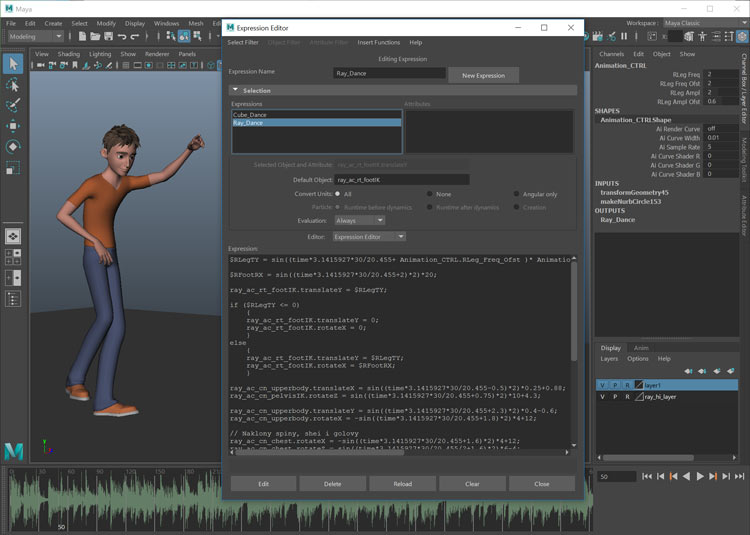Collapse the Selection section
The width and height of the screenshot is (750, 535).
pyautogui.click(x=235, y=91)
